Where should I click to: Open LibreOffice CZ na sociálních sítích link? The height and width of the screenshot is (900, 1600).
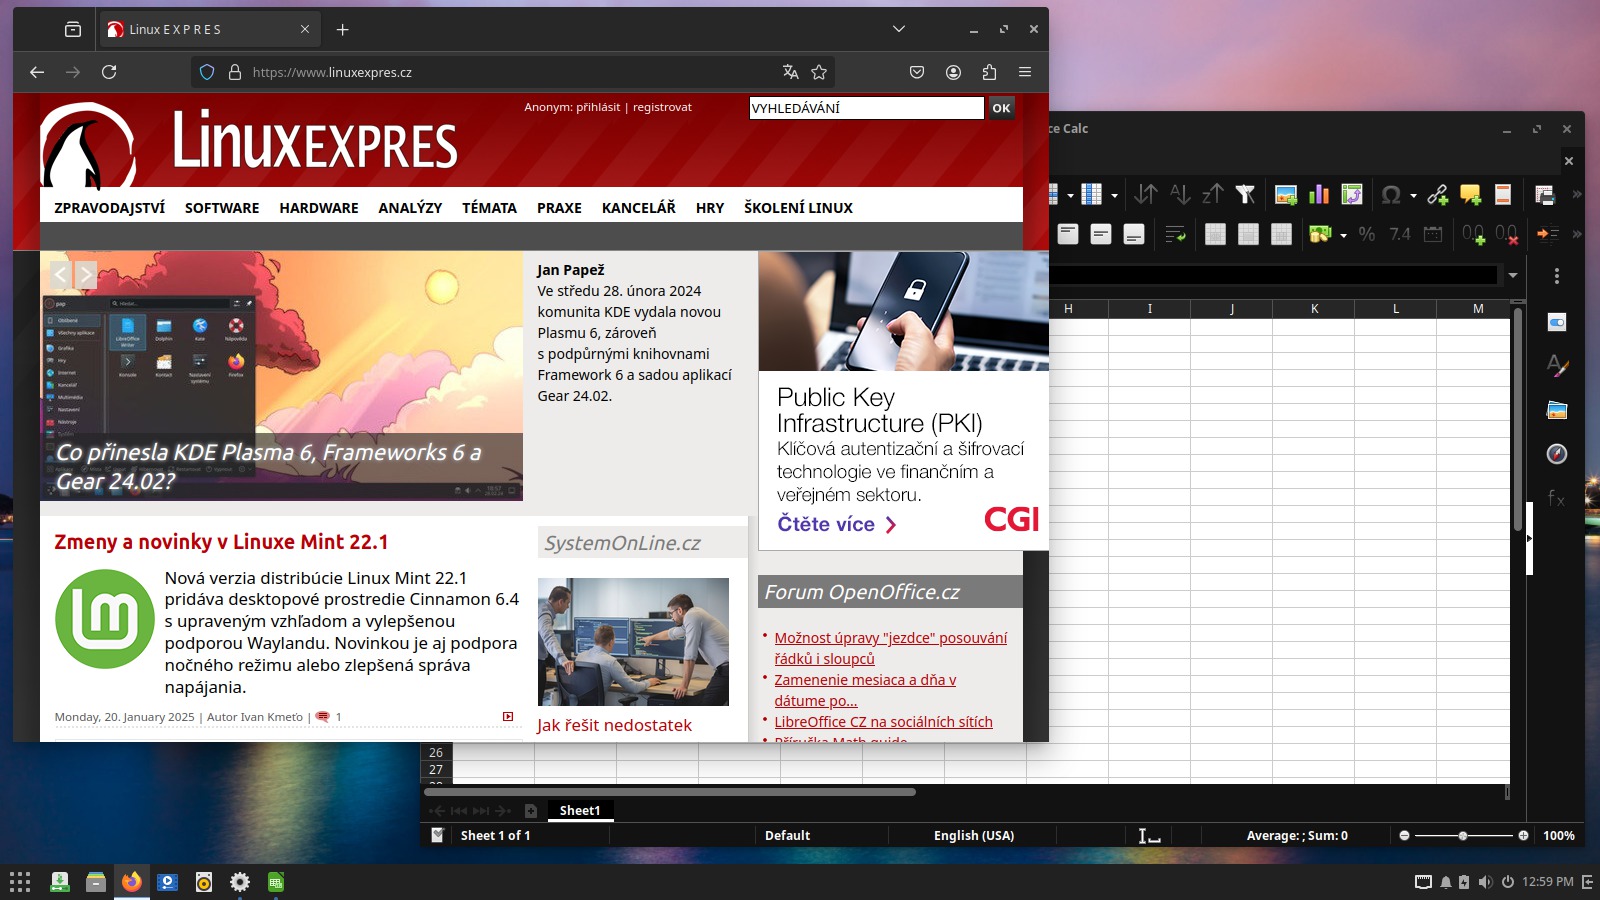tap(883, 722)
